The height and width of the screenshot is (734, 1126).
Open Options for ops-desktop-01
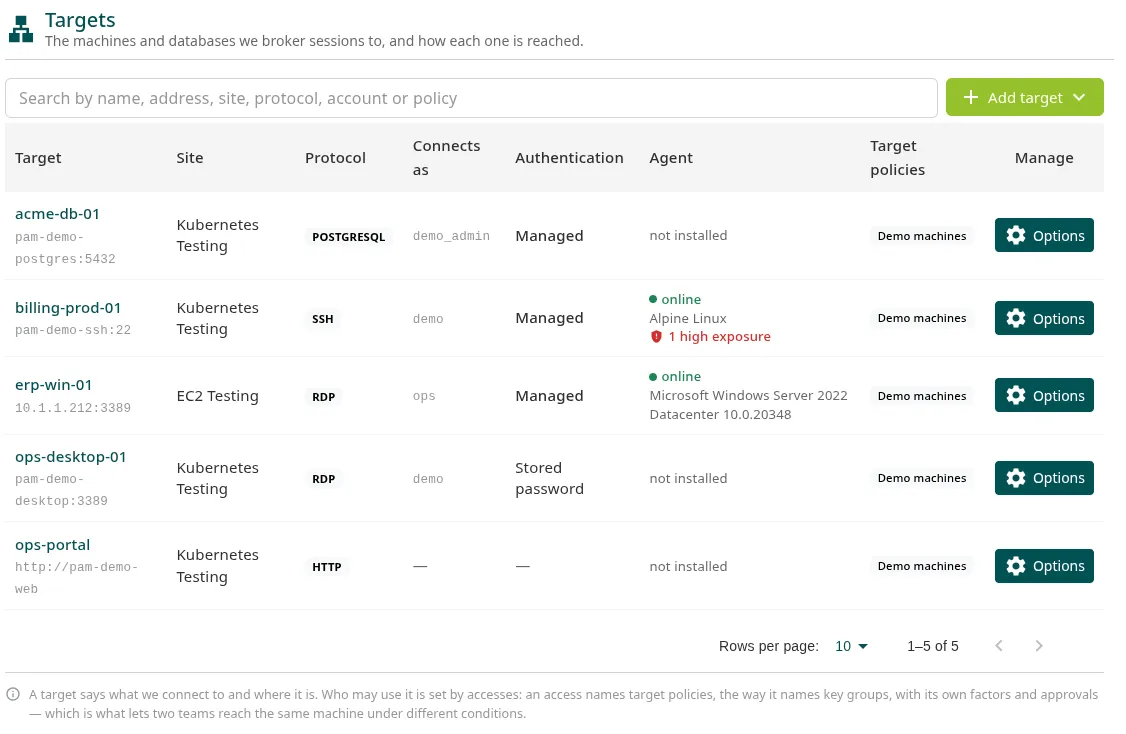(1044, 478)
